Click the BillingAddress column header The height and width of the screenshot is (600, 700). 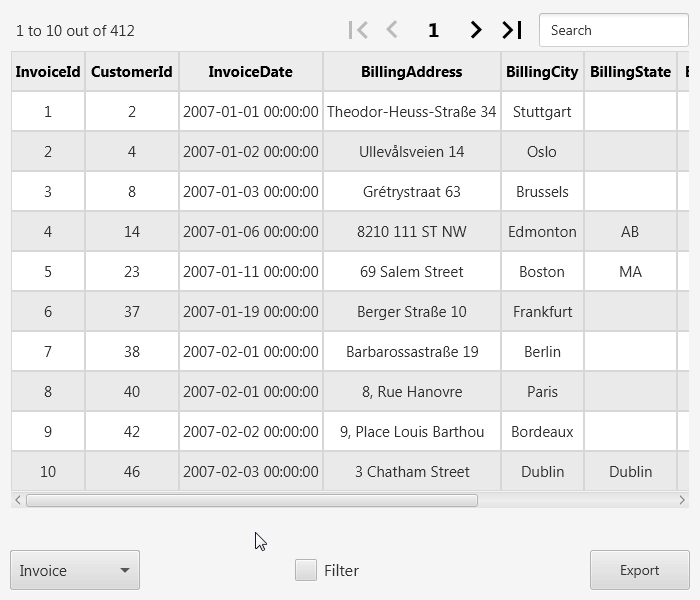click(x=412, y=72)
